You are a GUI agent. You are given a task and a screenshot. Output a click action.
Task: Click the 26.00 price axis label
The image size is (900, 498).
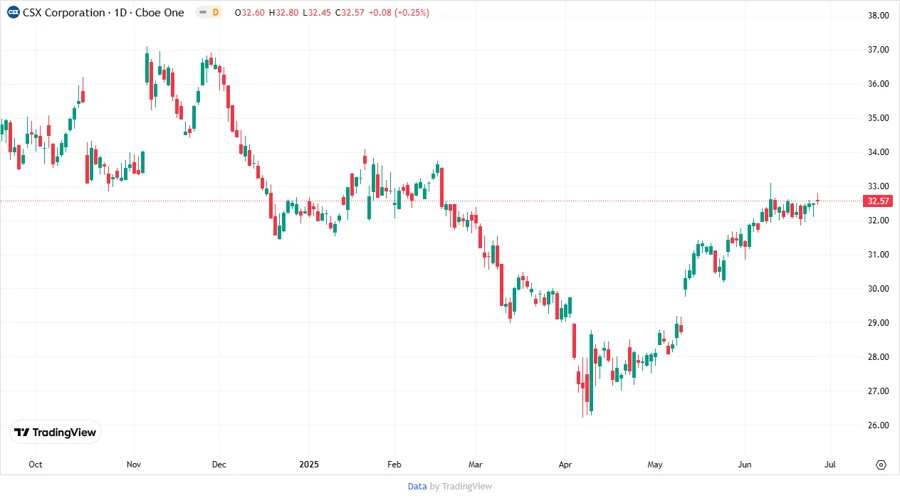coord(878,425)
